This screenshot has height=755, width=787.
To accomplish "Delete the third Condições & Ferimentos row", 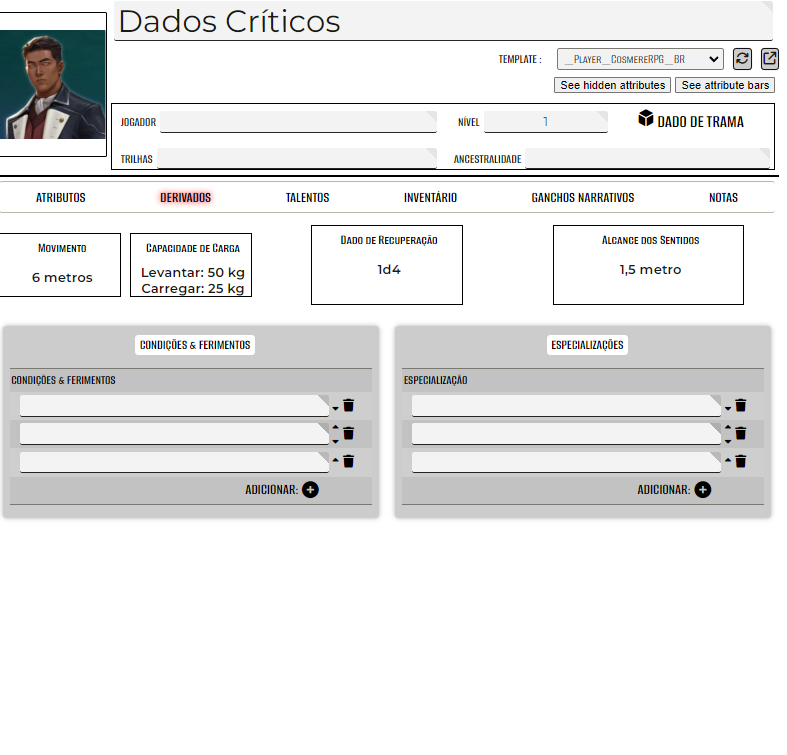I will 348,461.
